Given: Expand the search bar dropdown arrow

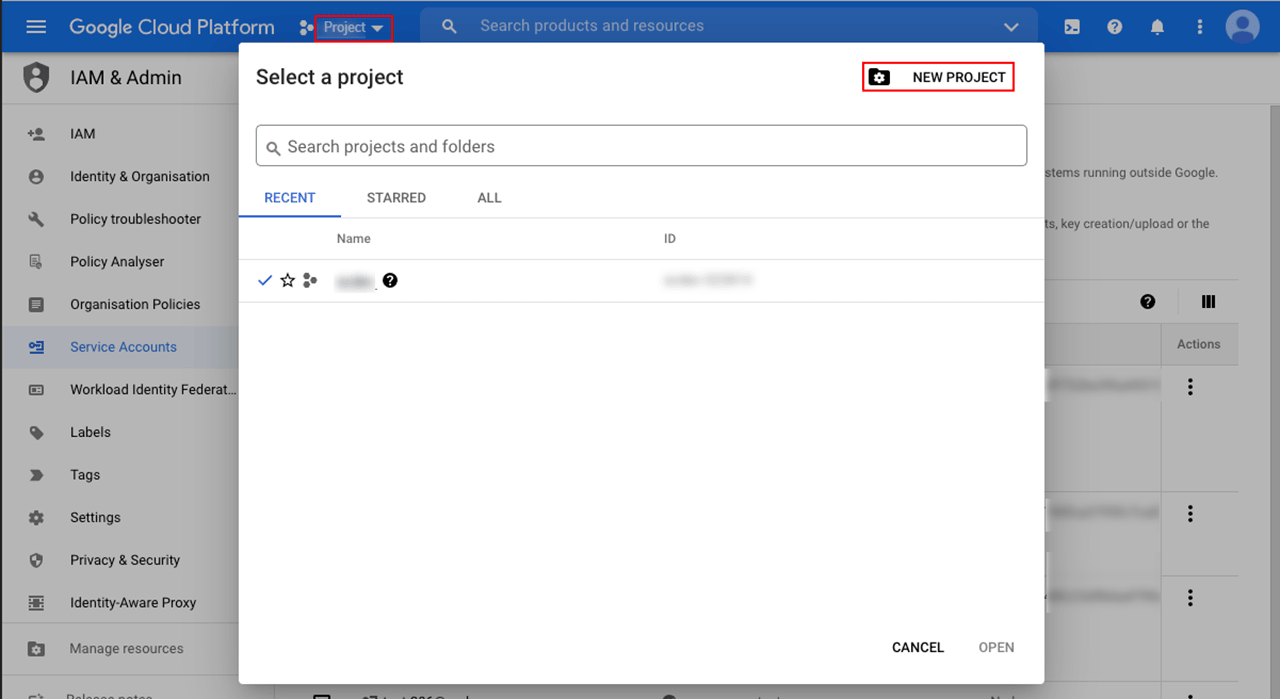Looking at the screenshot, I should click(x=1011, y=27).
